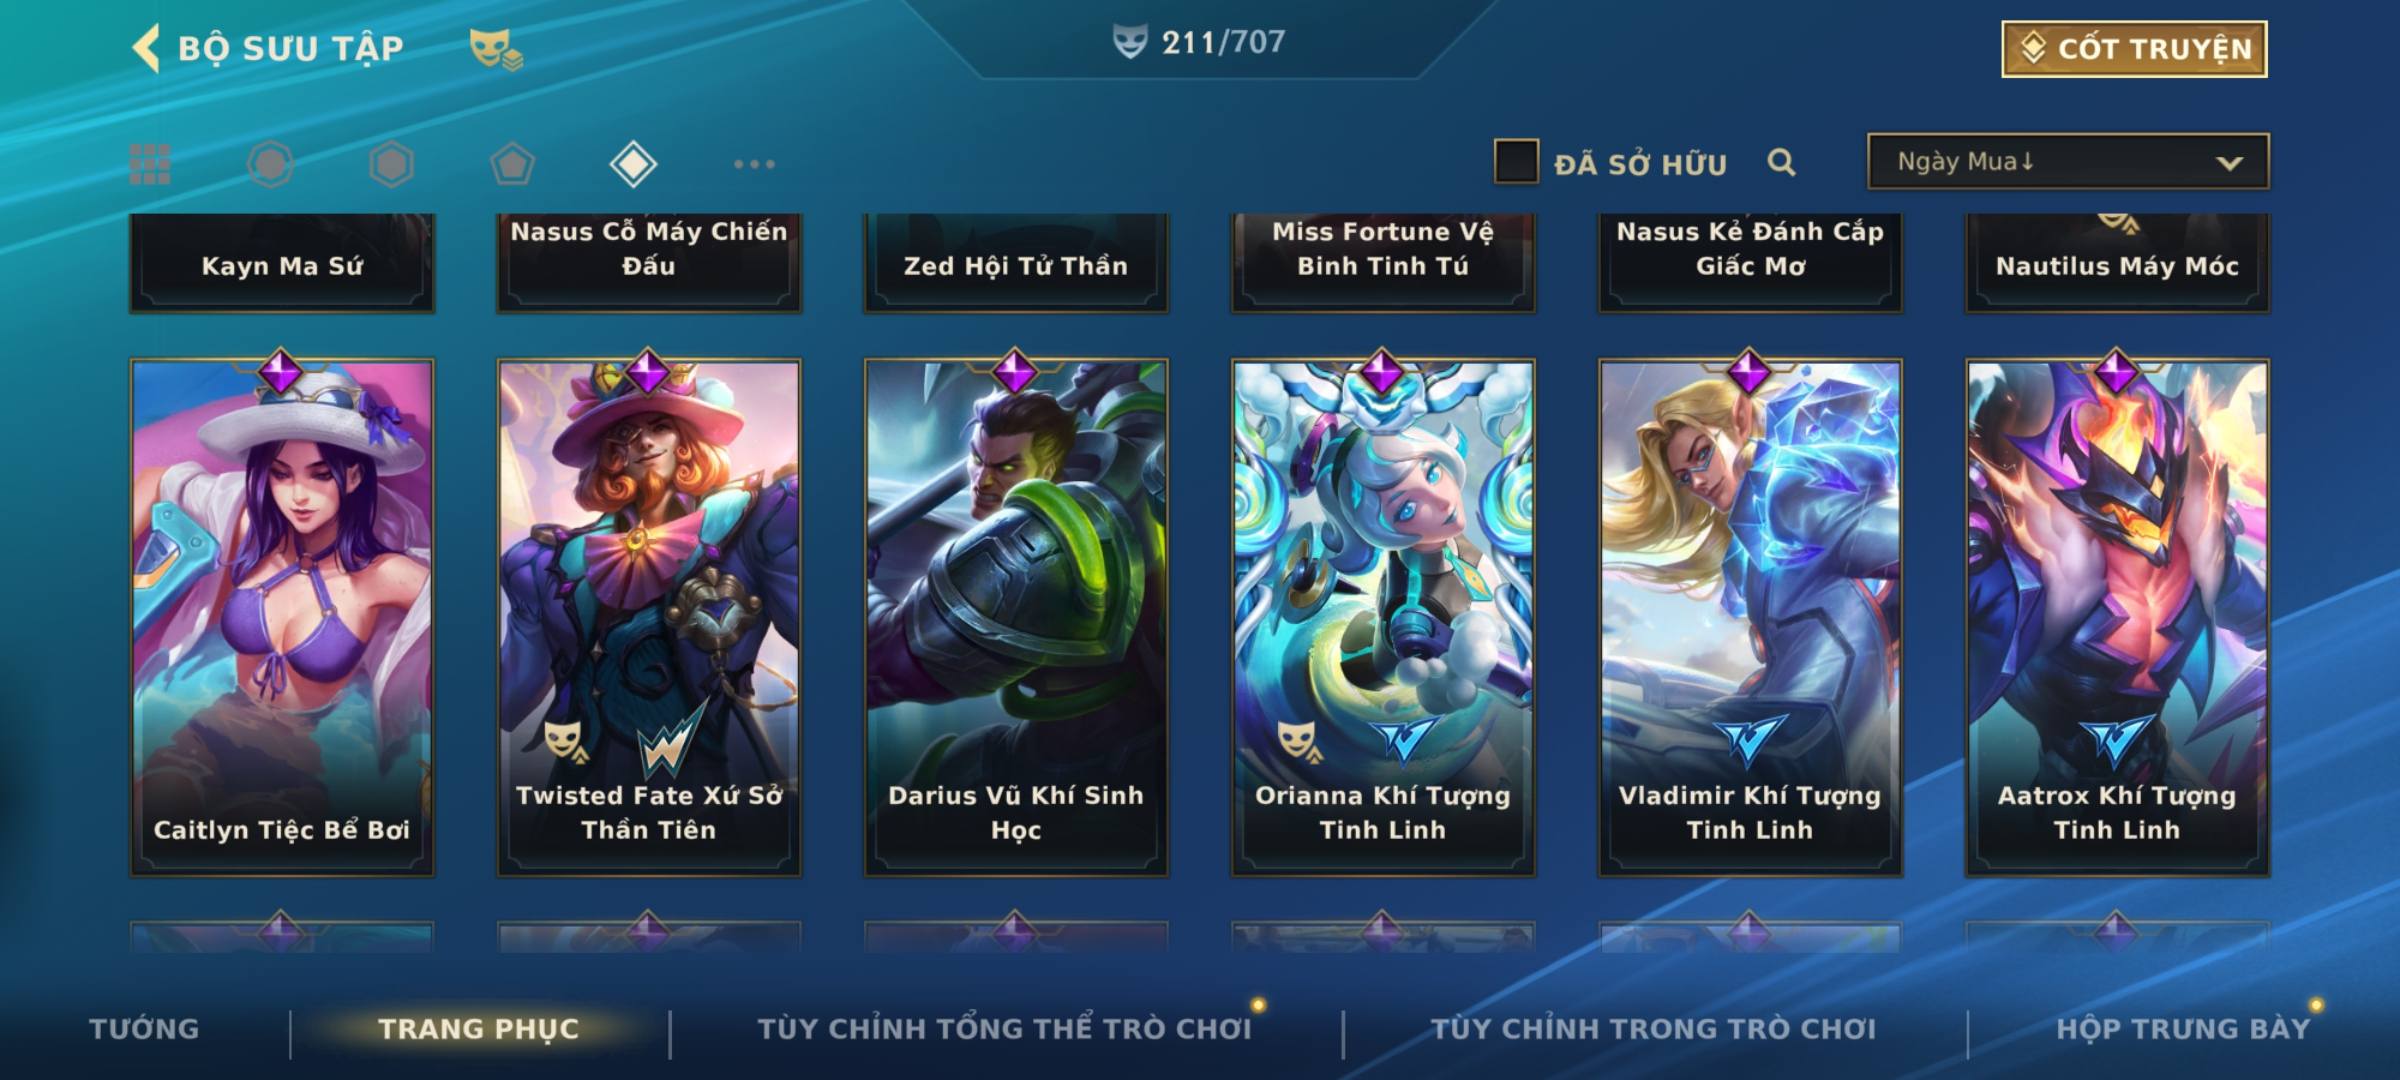Tick the Đã Sở Hữu checkbox
Image resolution: width=2400 pixels, height=1080 pixels.
(x=1516, y=162)
